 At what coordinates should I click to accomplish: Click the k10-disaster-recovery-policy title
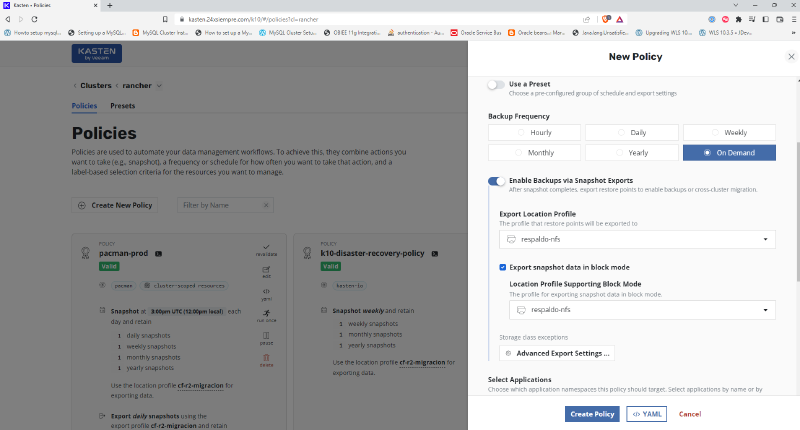372,254
